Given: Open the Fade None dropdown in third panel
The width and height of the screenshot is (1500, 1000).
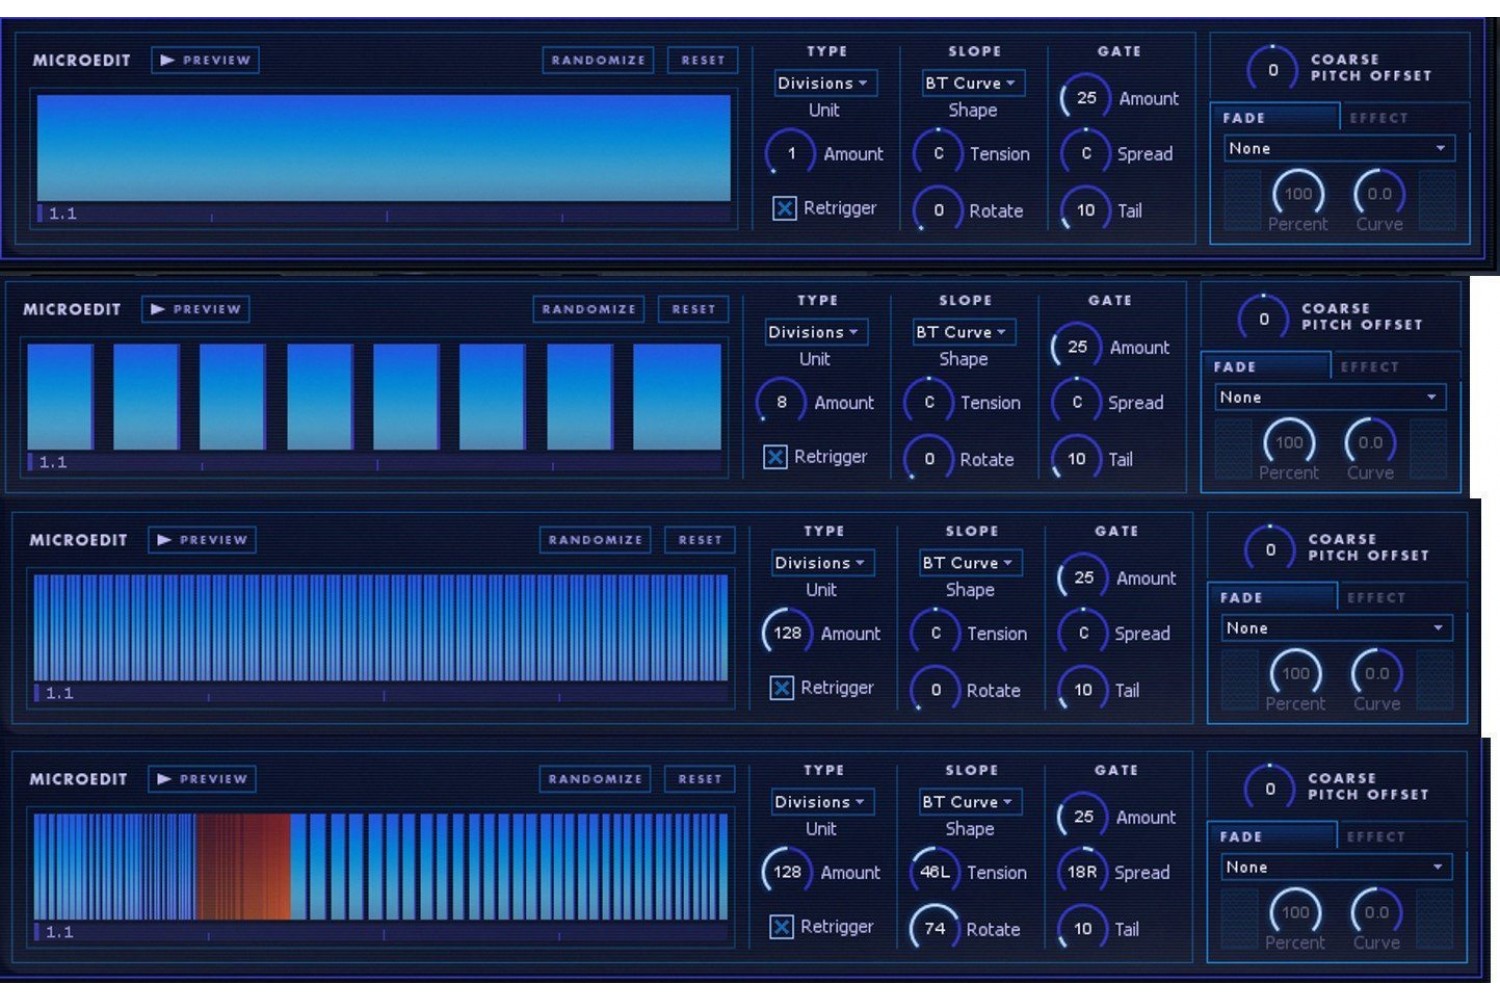Looking at the screenshot, I should tap(1336, 628).
